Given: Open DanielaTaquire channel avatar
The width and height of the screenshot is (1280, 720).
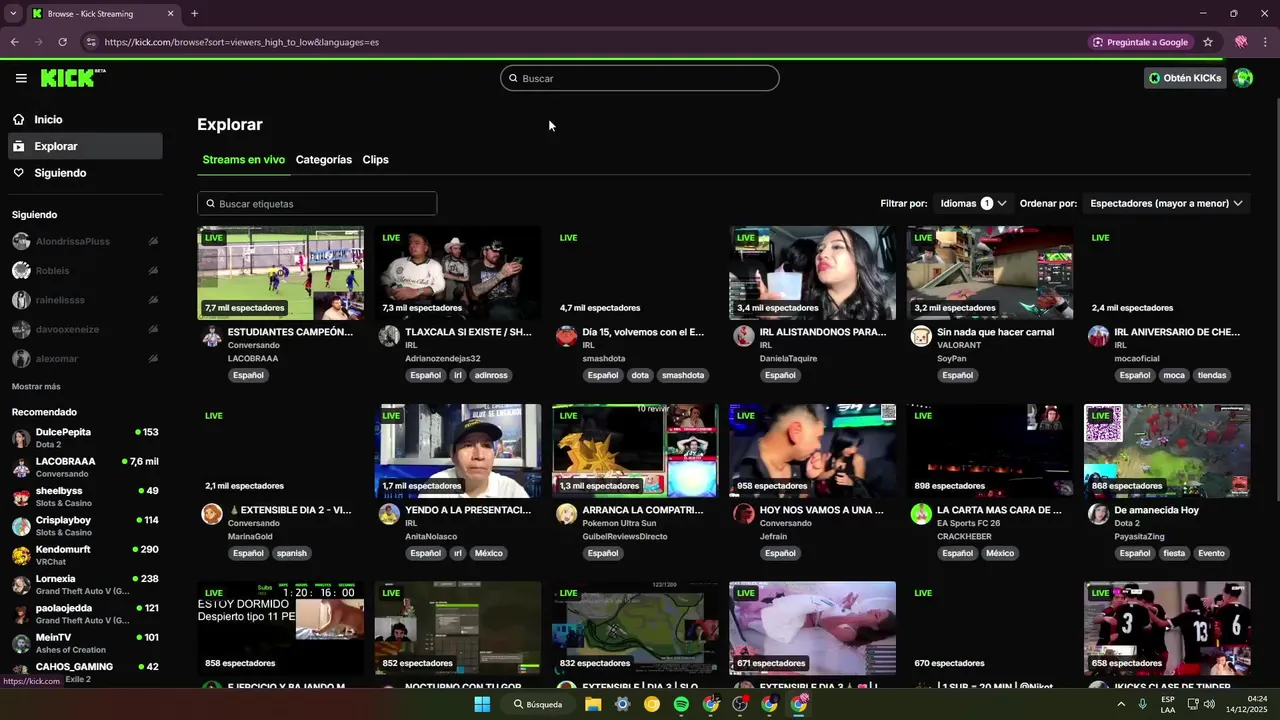Looking at the screenshot, I should 744,336.
